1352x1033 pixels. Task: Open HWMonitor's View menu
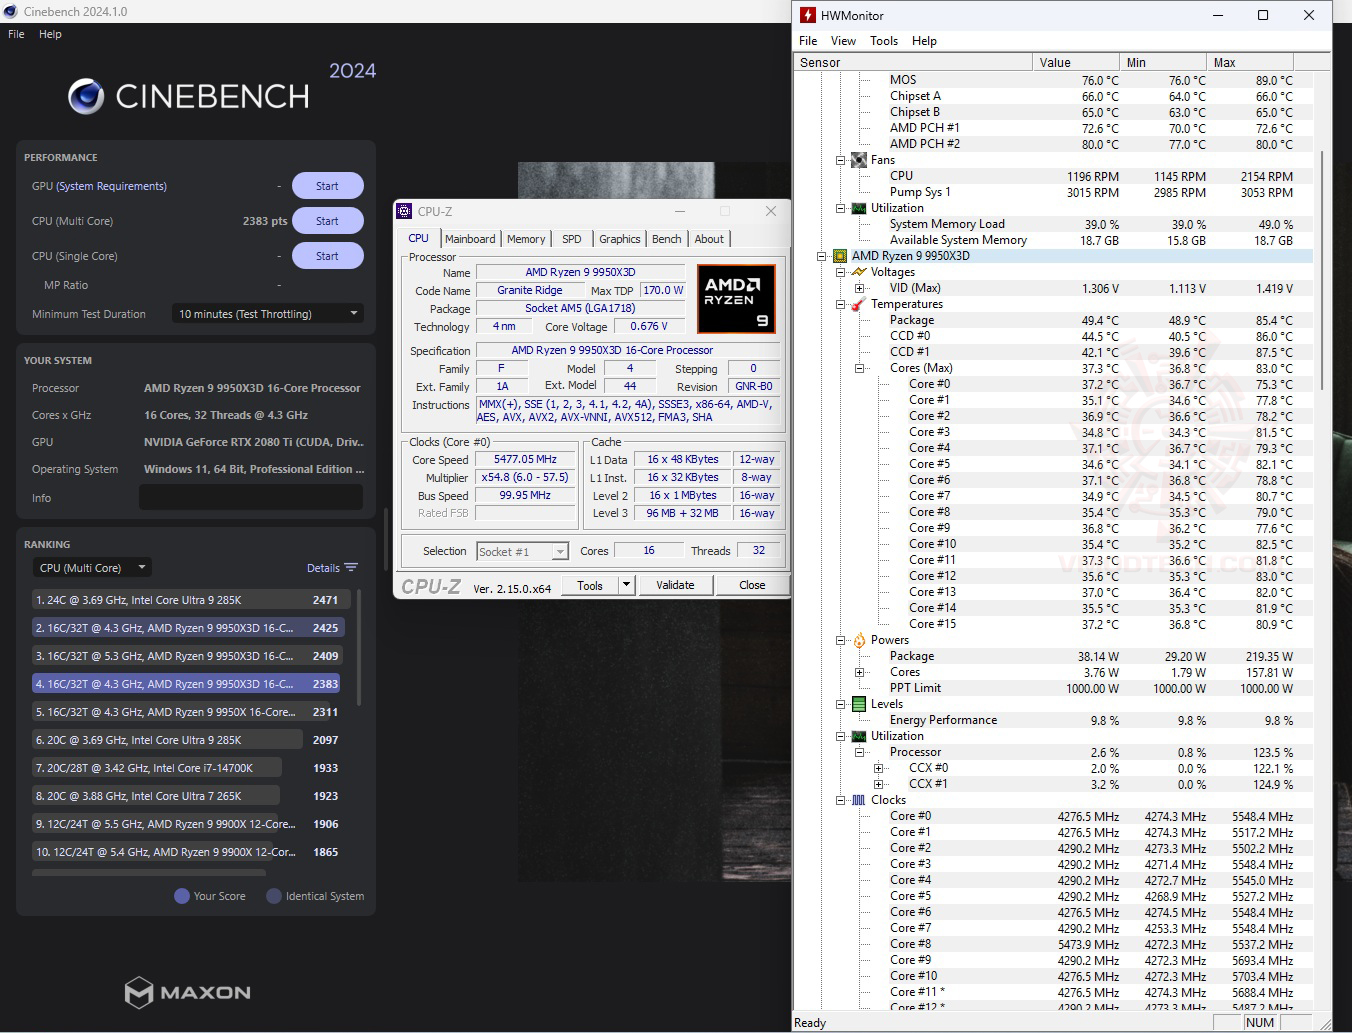click(x=843, y=41)
